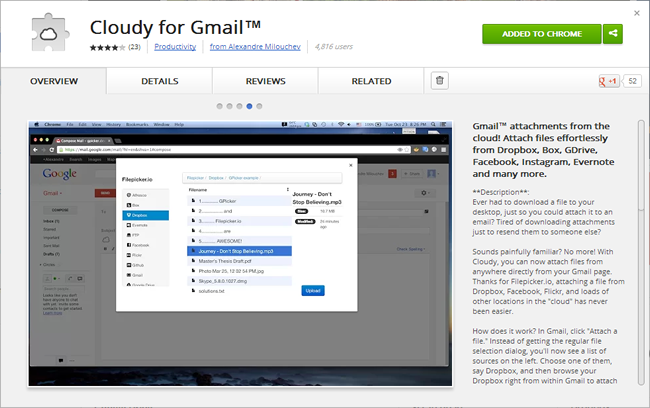This screenshot has width=650, height=408.
Task: Click the trash can remove icon
Action: click(440, 80)
